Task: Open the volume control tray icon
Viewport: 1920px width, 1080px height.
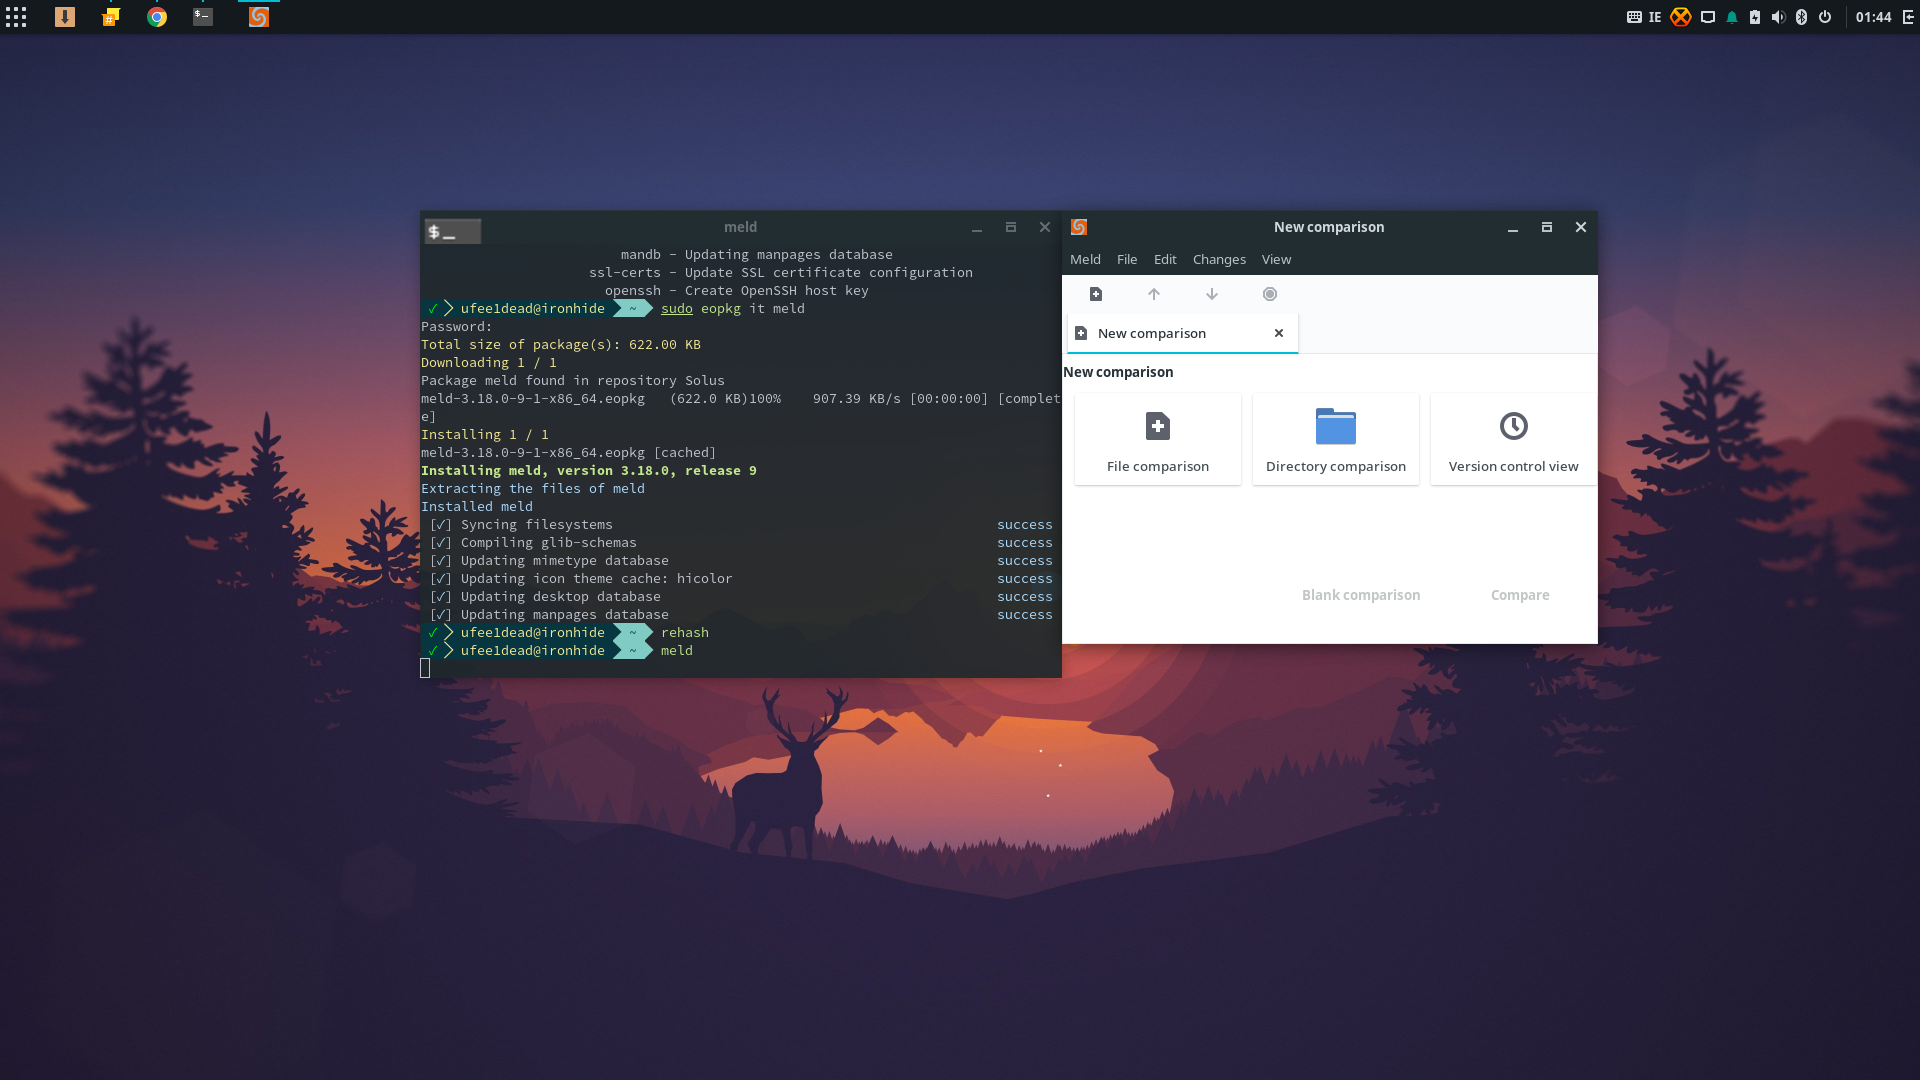Action: (1778, 17)
